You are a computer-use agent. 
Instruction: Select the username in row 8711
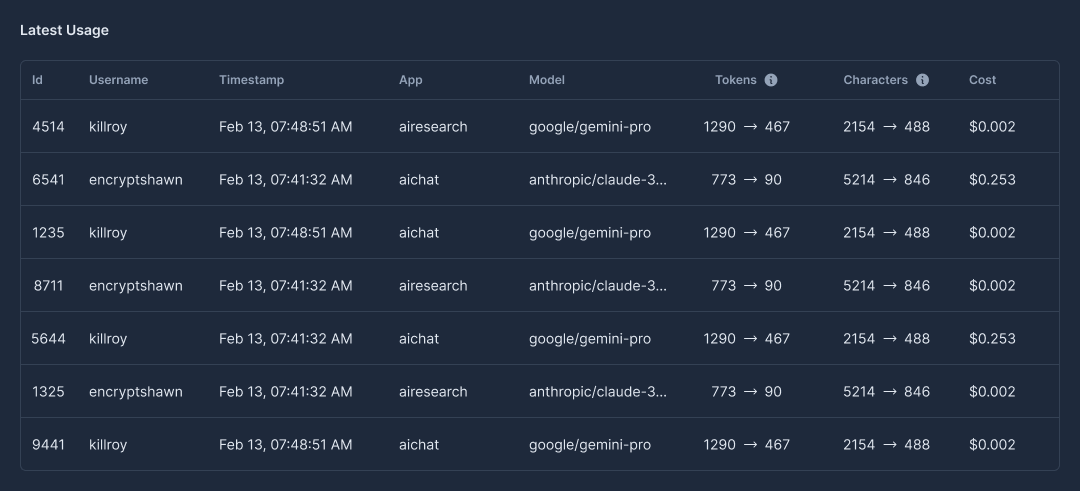[135, 286]
